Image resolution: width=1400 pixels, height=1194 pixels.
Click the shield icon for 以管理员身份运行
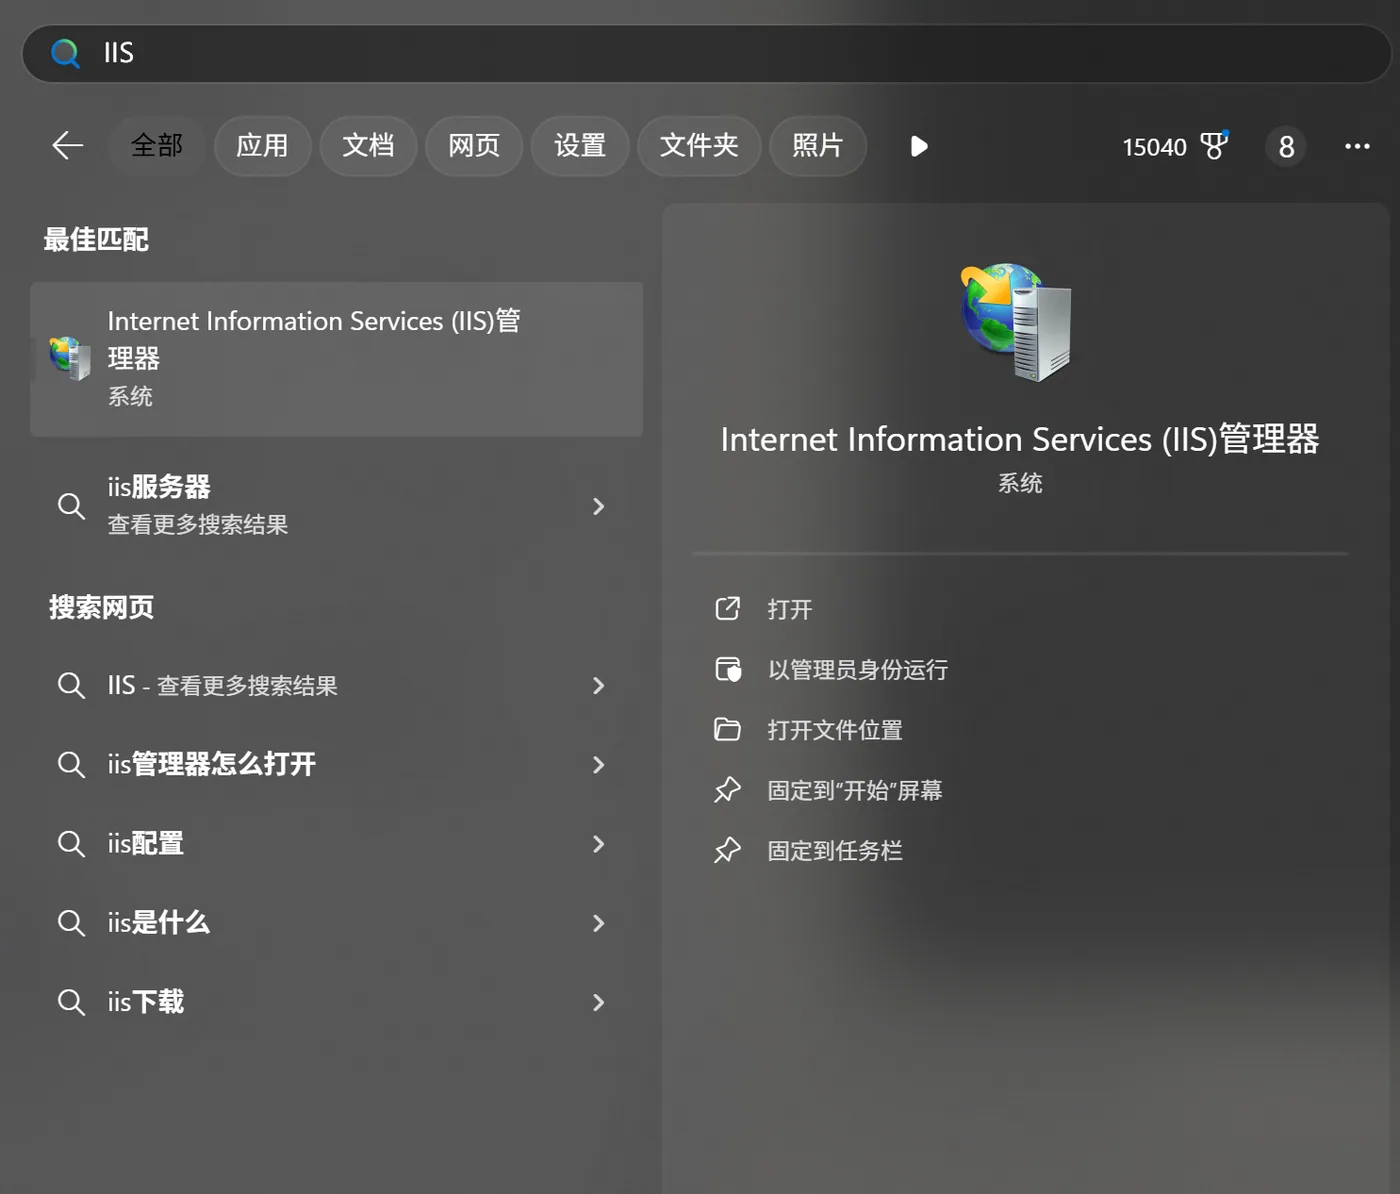coord(728,669)
